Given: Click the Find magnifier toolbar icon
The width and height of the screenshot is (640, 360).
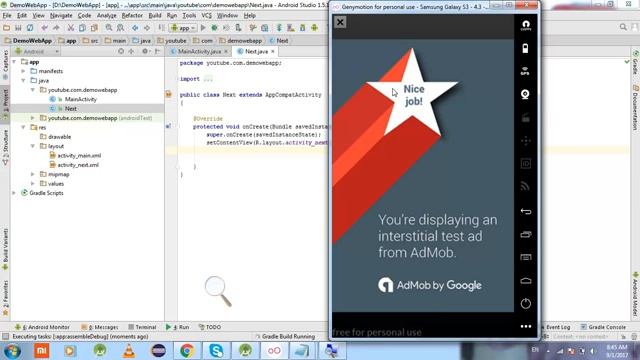Looking at the screenshot, I should (109, 28).
